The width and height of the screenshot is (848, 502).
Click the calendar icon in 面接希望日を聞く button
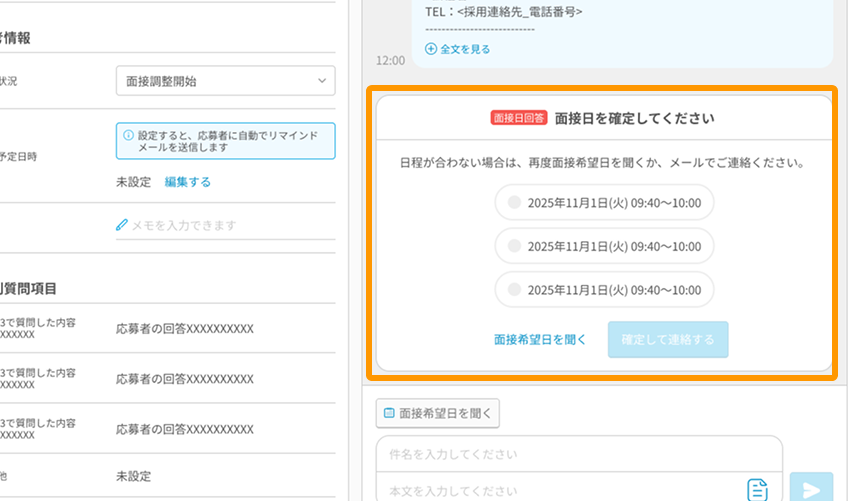click(x=389, y=413)
